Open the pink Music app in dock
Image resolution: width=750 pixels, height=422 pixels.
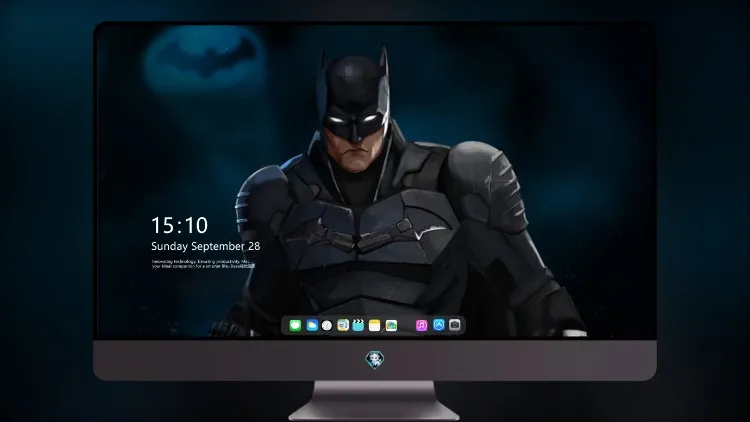click(x=421, y=325)
